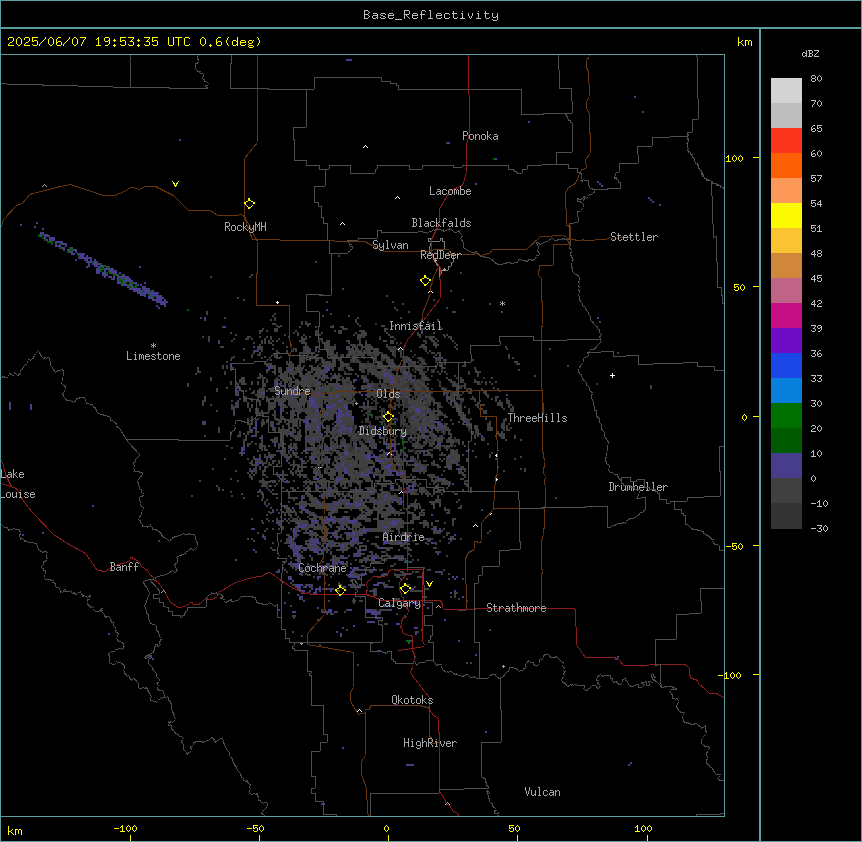This screenshot has width=862, height=842.
Task: Click the legend value 80
Action: (816, 79)
